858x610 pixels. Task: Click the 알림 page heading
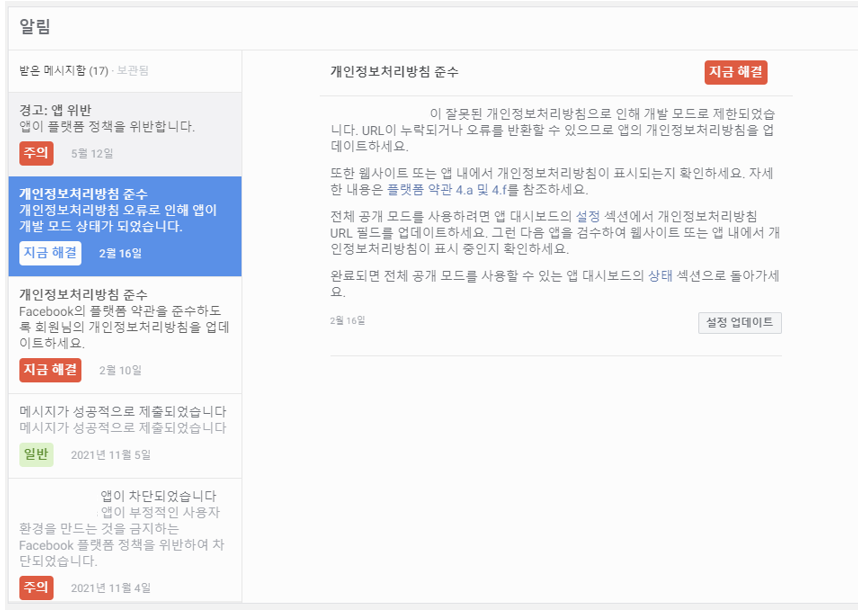click(x=35, y=26)
